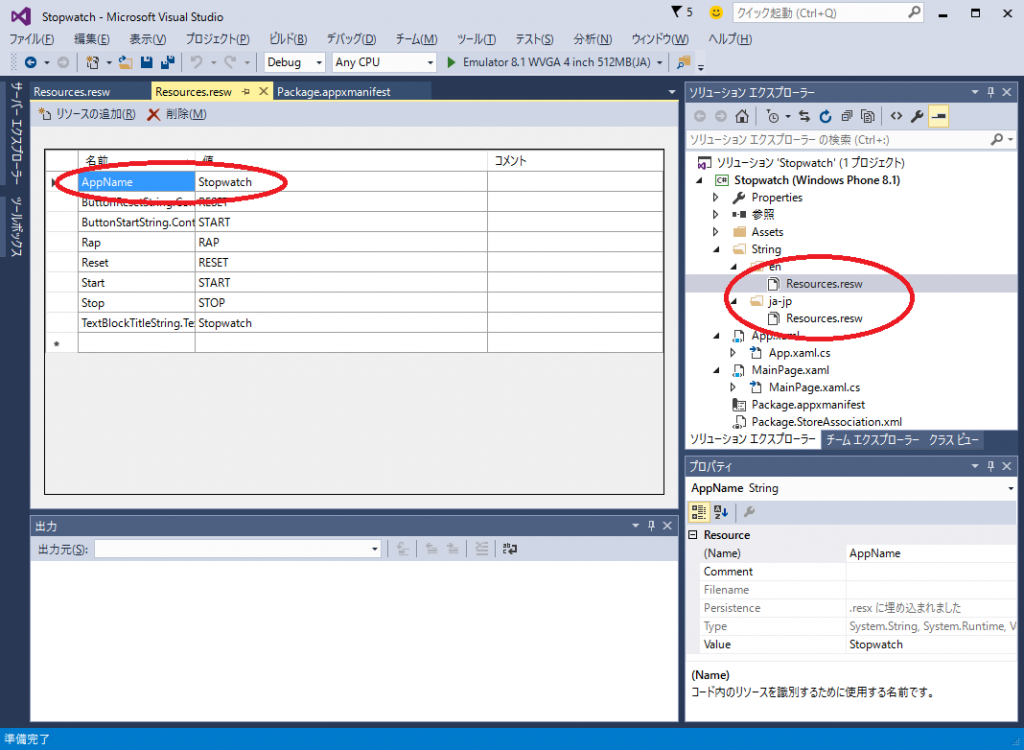Image resolution: width=1024 pixels, height=750 pixels.
Task: Click the View Code icon in Solution Explorer
Action: click(896, 116)
